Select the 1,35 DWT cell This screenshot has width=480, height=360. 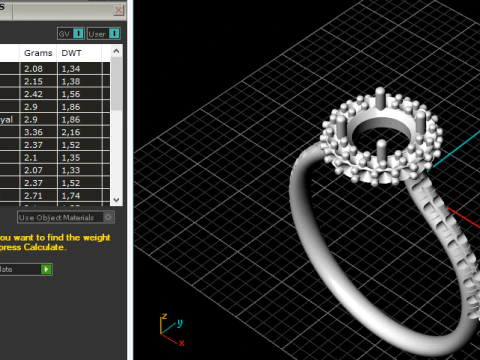pos(80,158)
